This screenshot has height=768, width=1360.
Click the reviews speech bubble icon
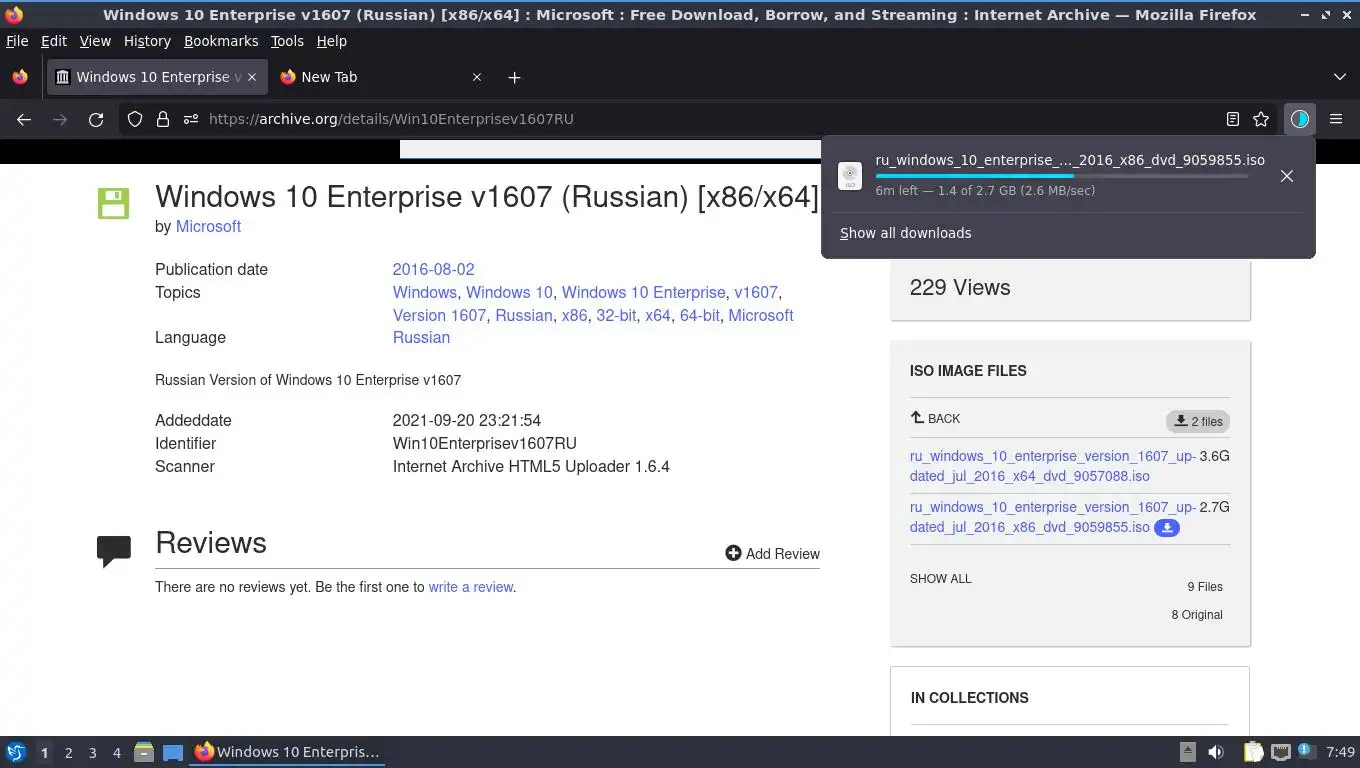(114, 550)
